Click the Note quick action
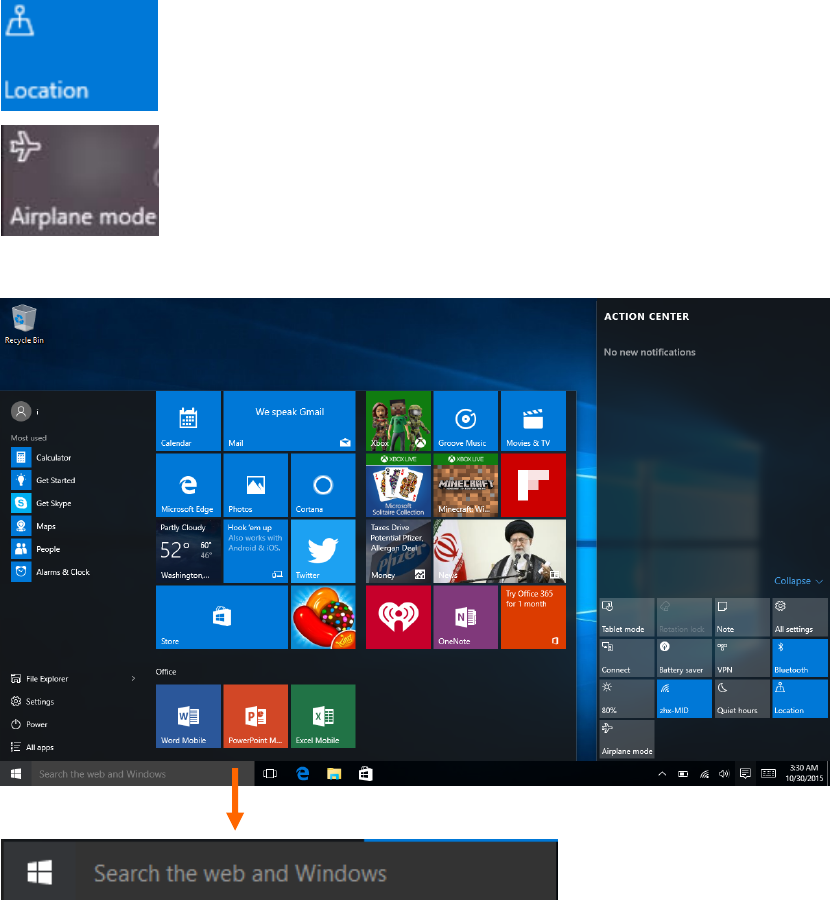The width and height of the screenshot is (830, 900). click(x=742, y=617)
